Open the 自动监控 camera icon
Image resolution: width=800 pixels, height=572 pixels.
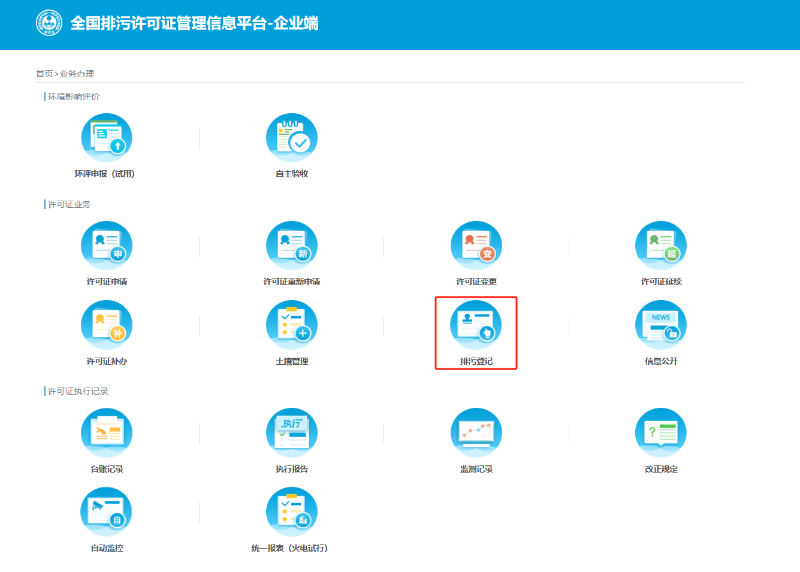click(106, 513)
